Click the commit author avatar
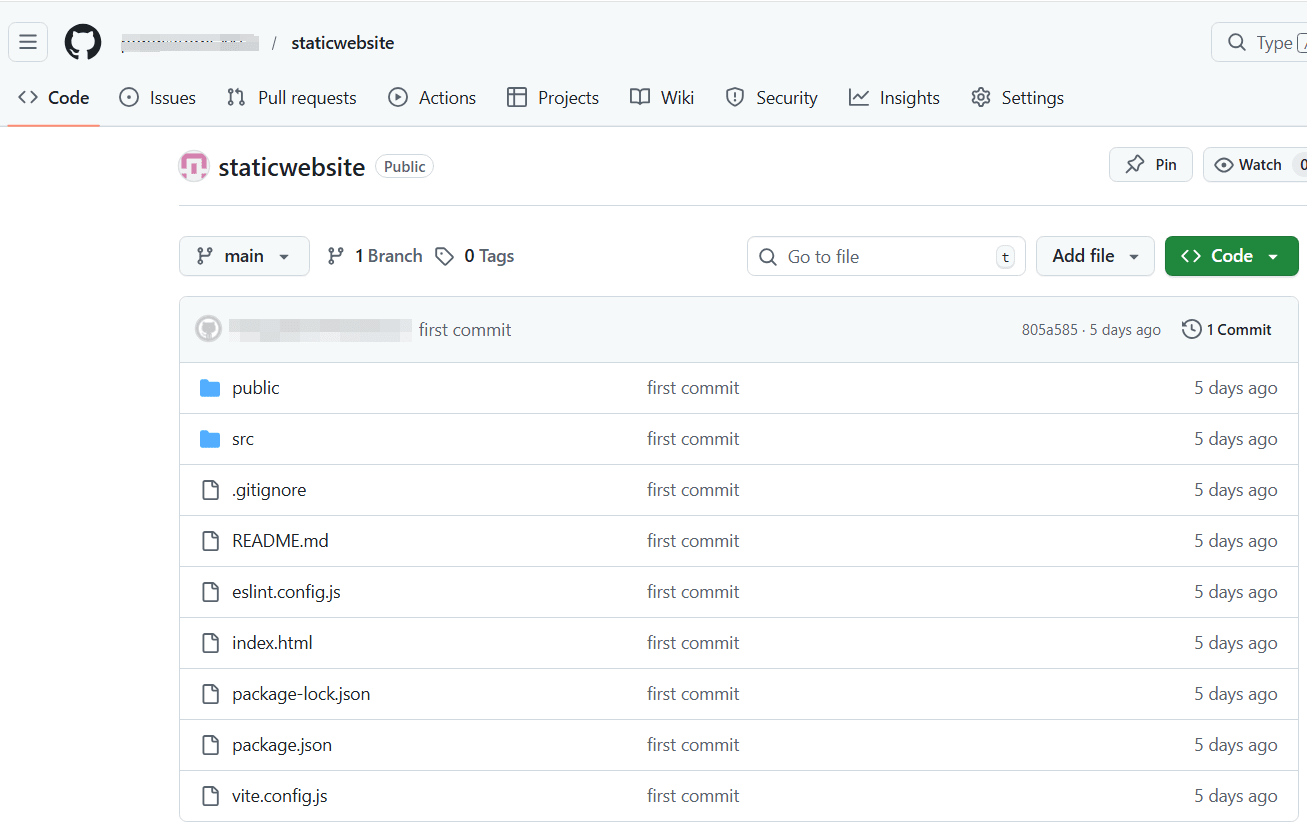This screenshot has width=1307, height=832. pos(208,329)
